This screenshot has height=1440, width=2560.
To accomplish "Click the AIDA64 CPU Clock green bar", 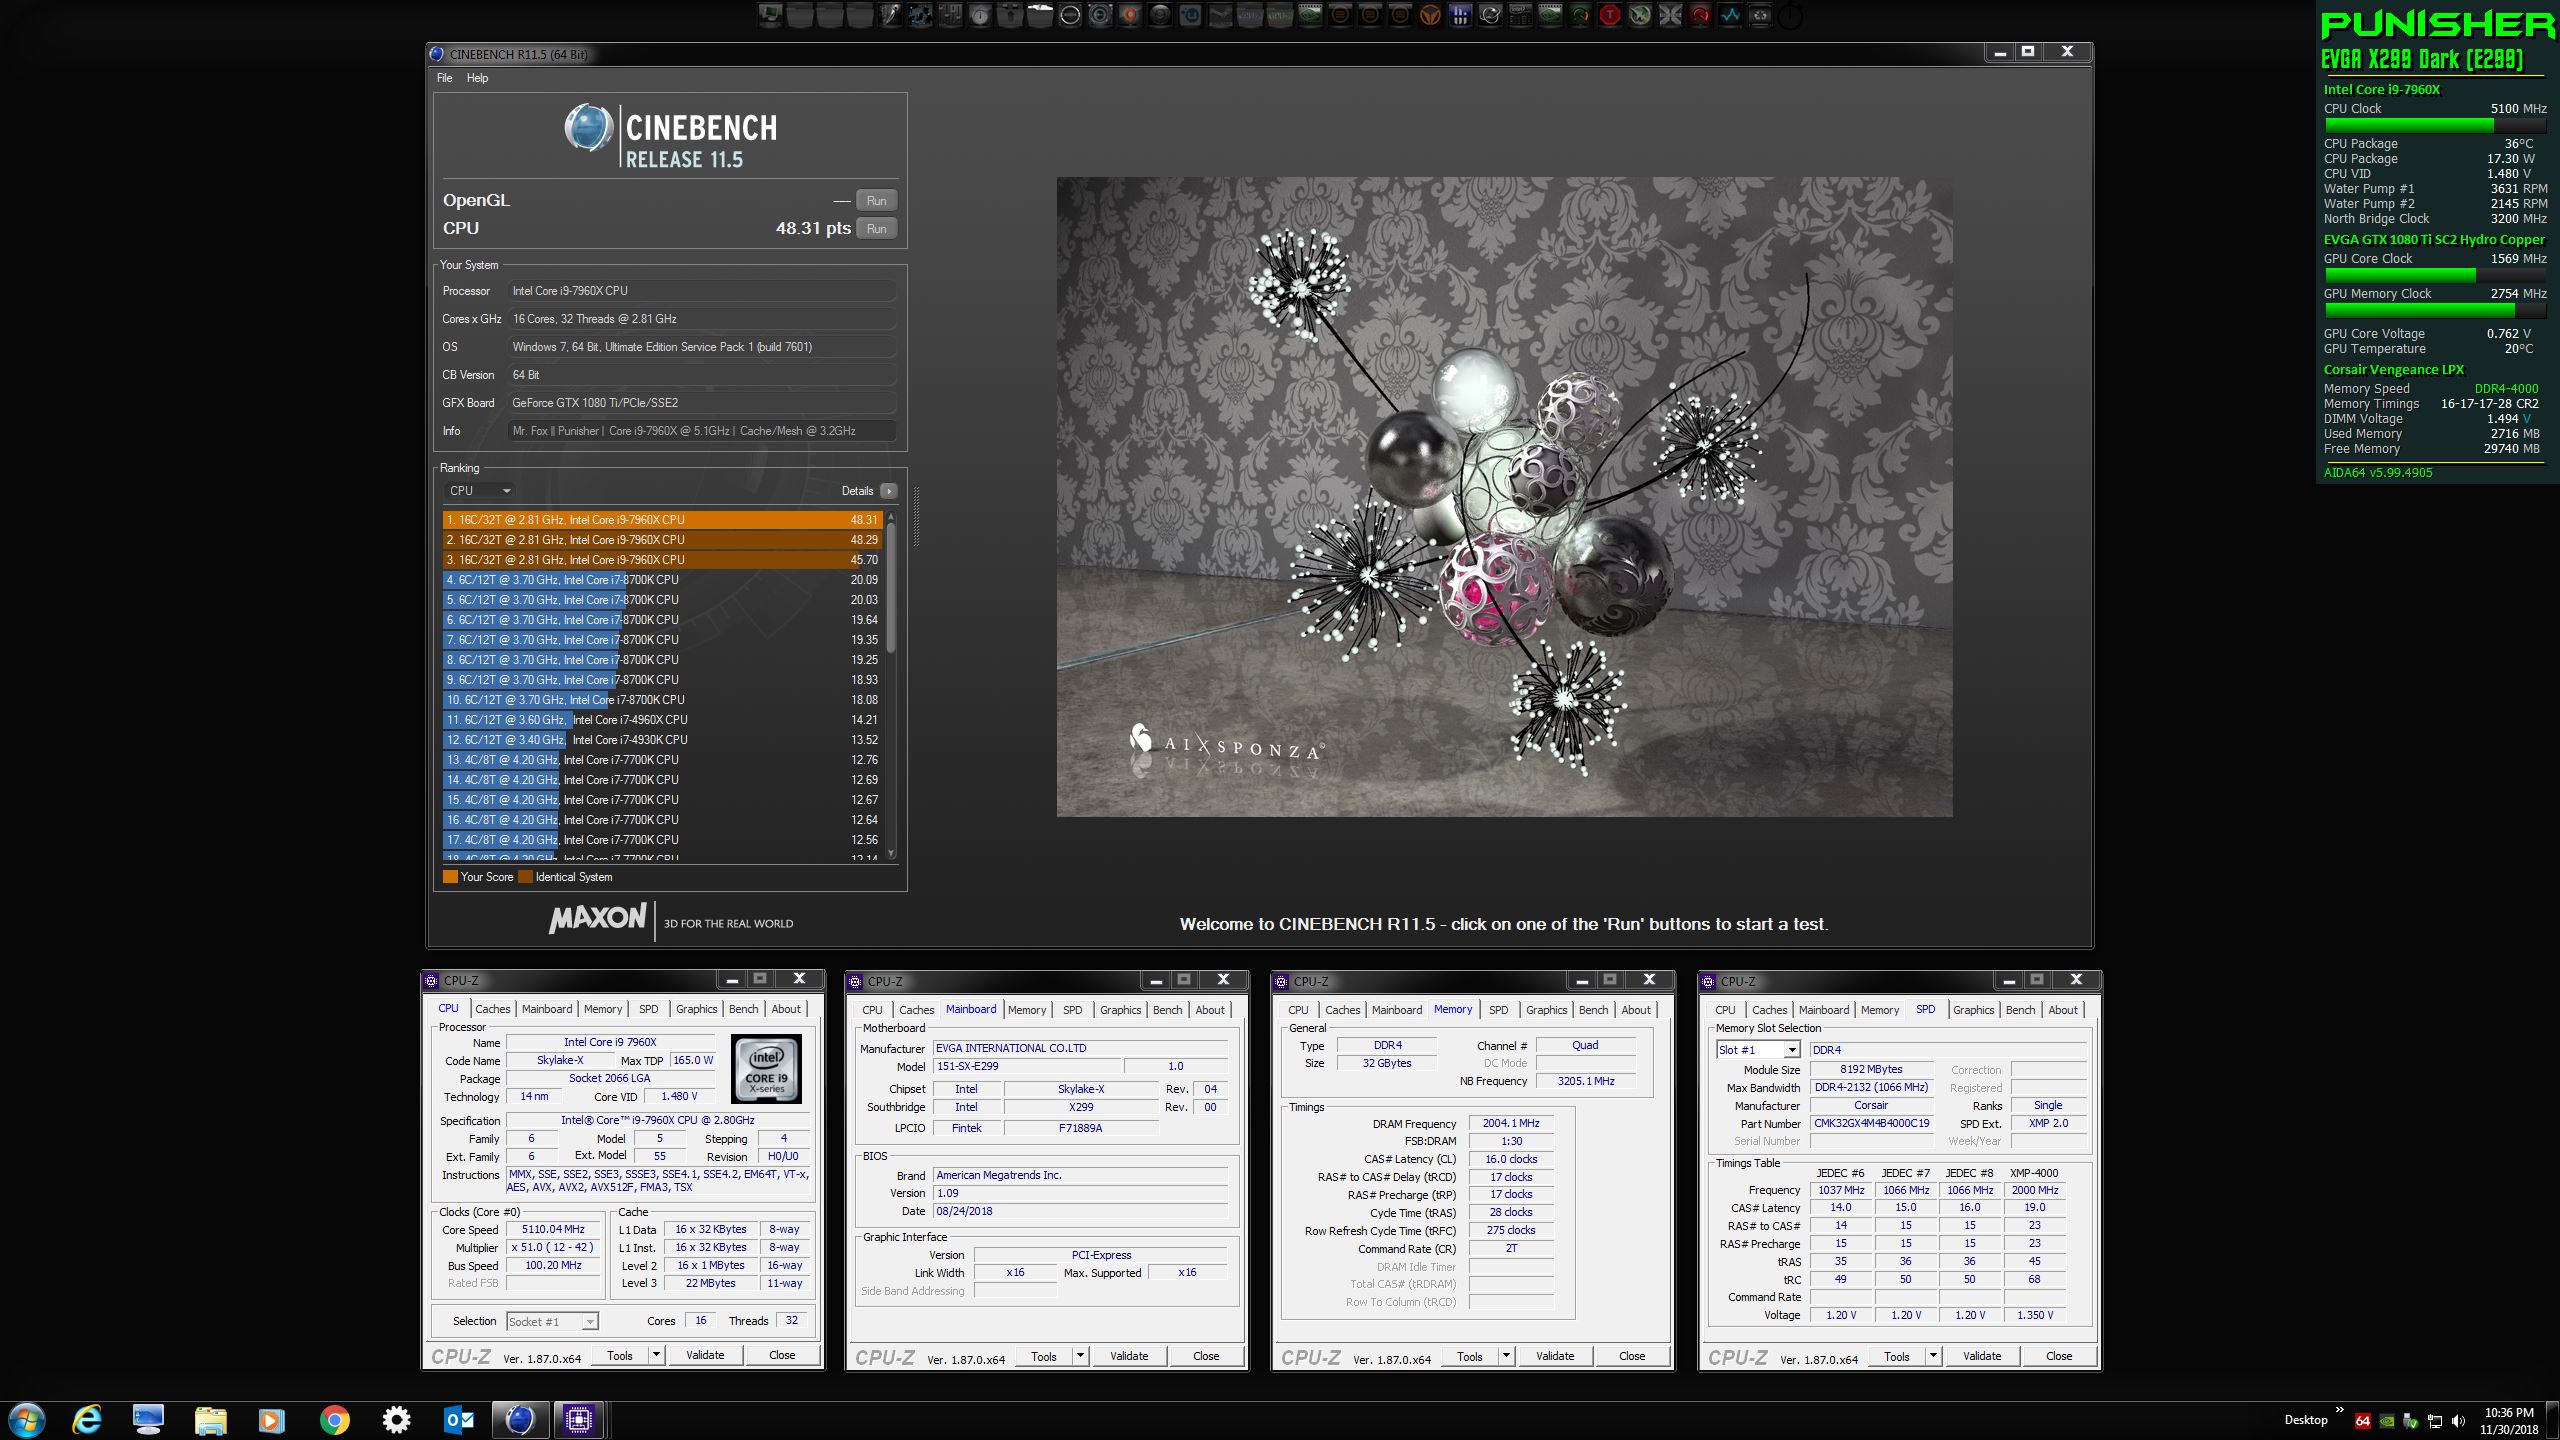I will point(2434,125).
